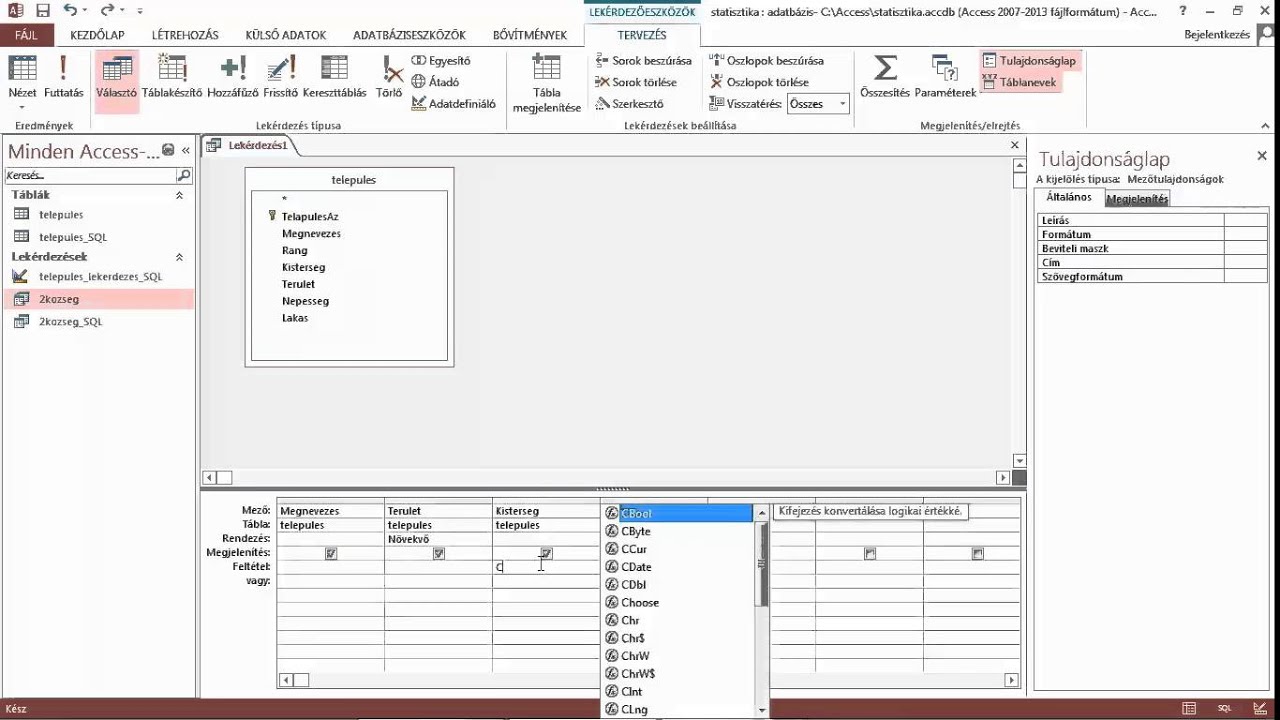Click the Undo icon in quick access toolbar
The image size is (1280, 720).
point(70,11)
